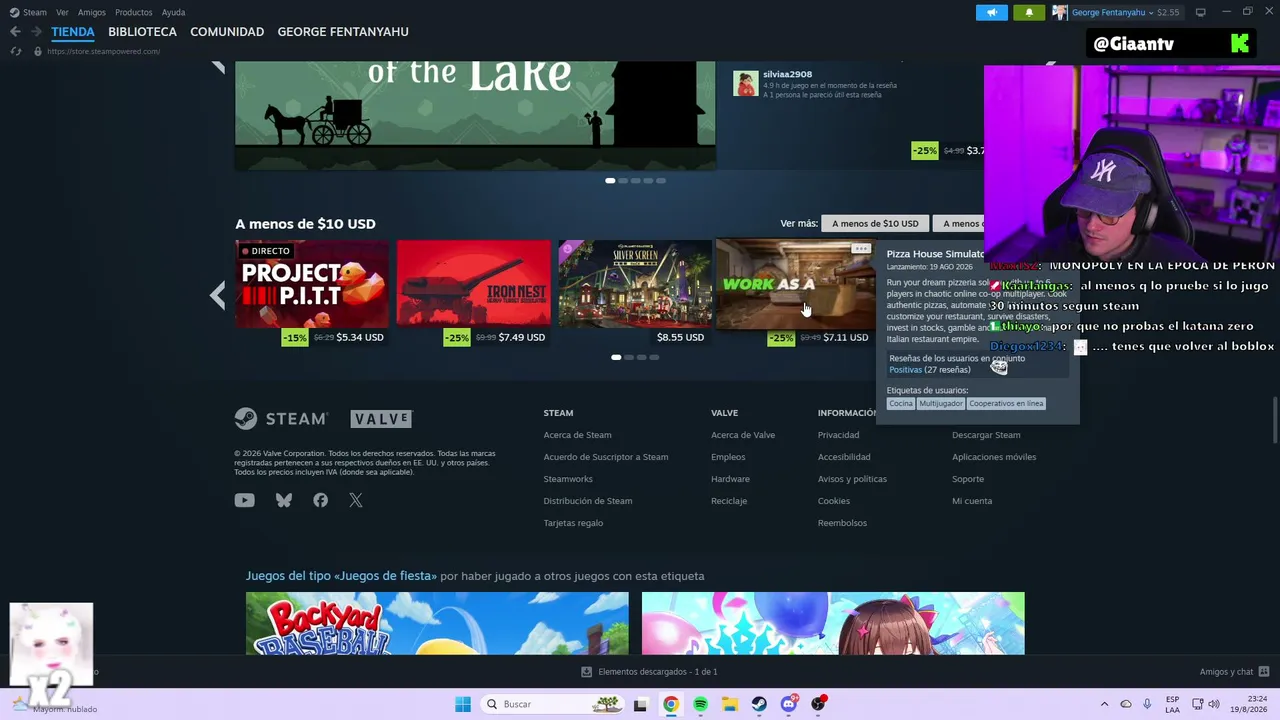Open the Amigos menu

tap(92, 12)
